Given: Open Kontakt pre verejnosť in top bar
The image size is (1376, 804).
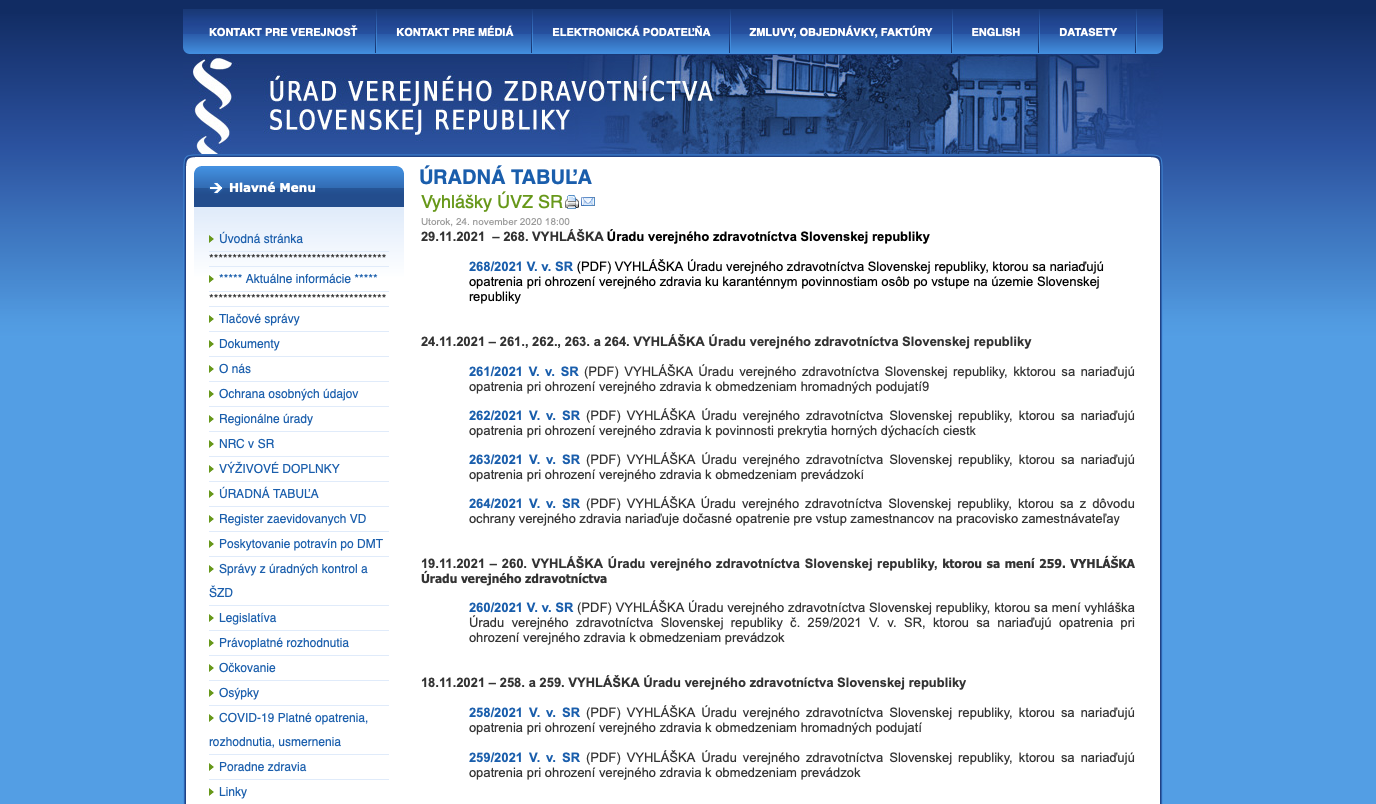Looking at the screenshot, I should (283, 32).
